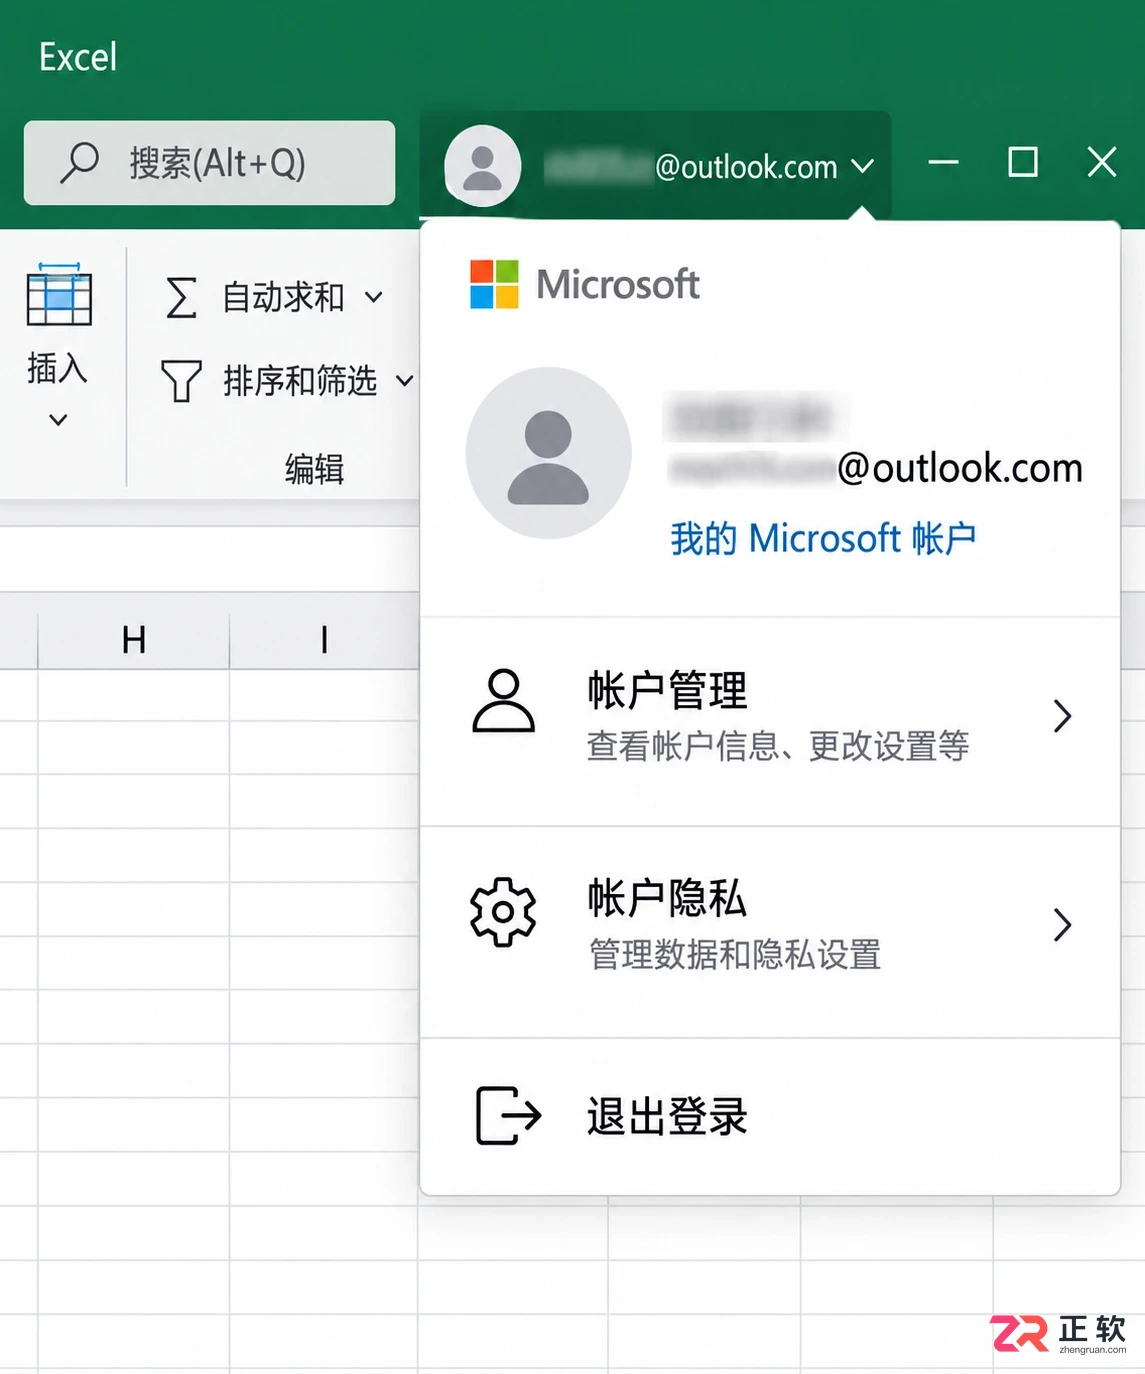Click the 排序和筛选 funnel icon
This screenshot has width=1145, height=1374.
[x=181, y=381]
